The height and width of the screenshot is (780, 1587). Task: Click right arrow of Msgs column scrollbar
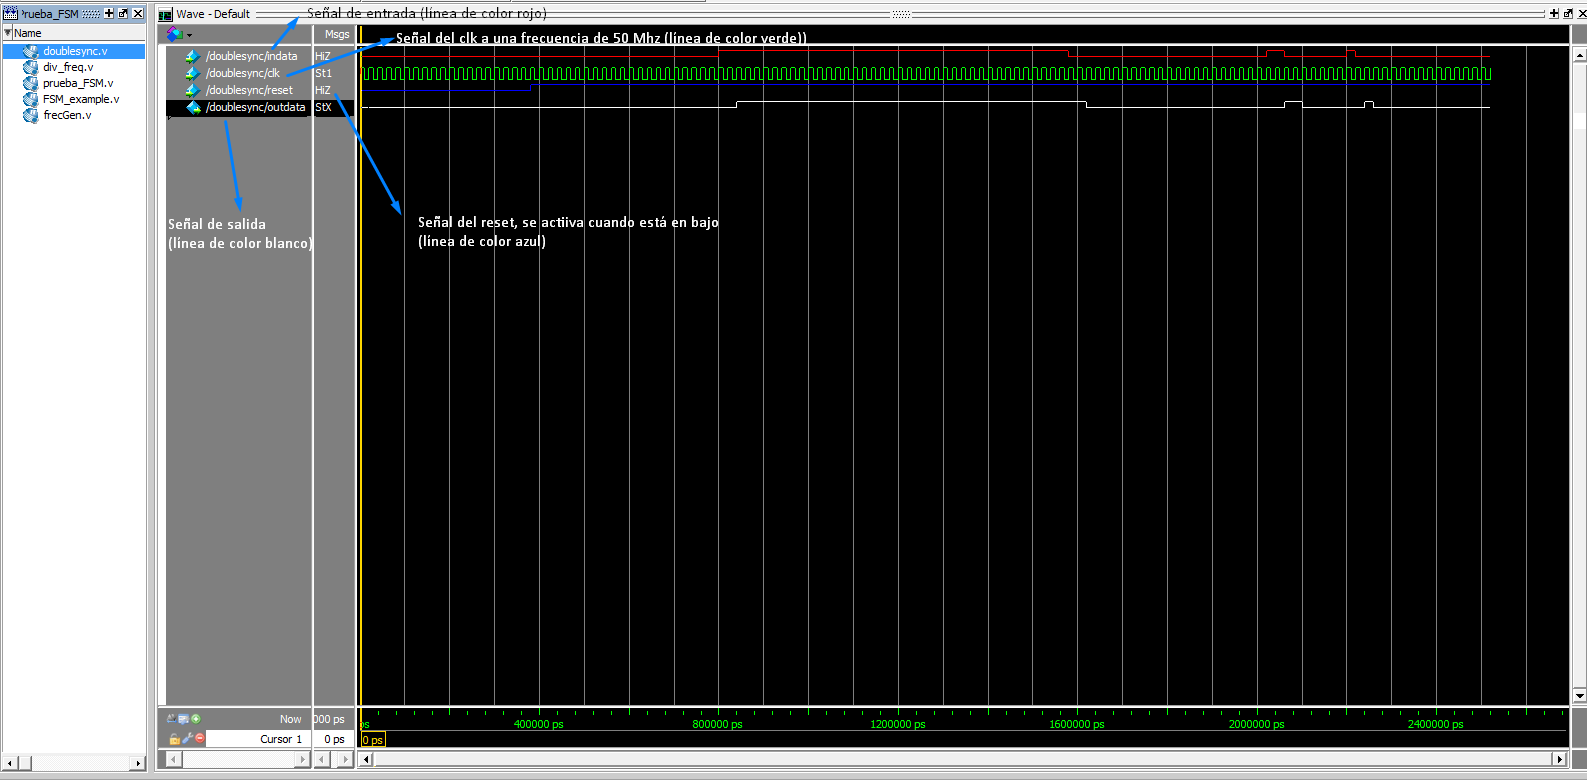pos(346,760)
